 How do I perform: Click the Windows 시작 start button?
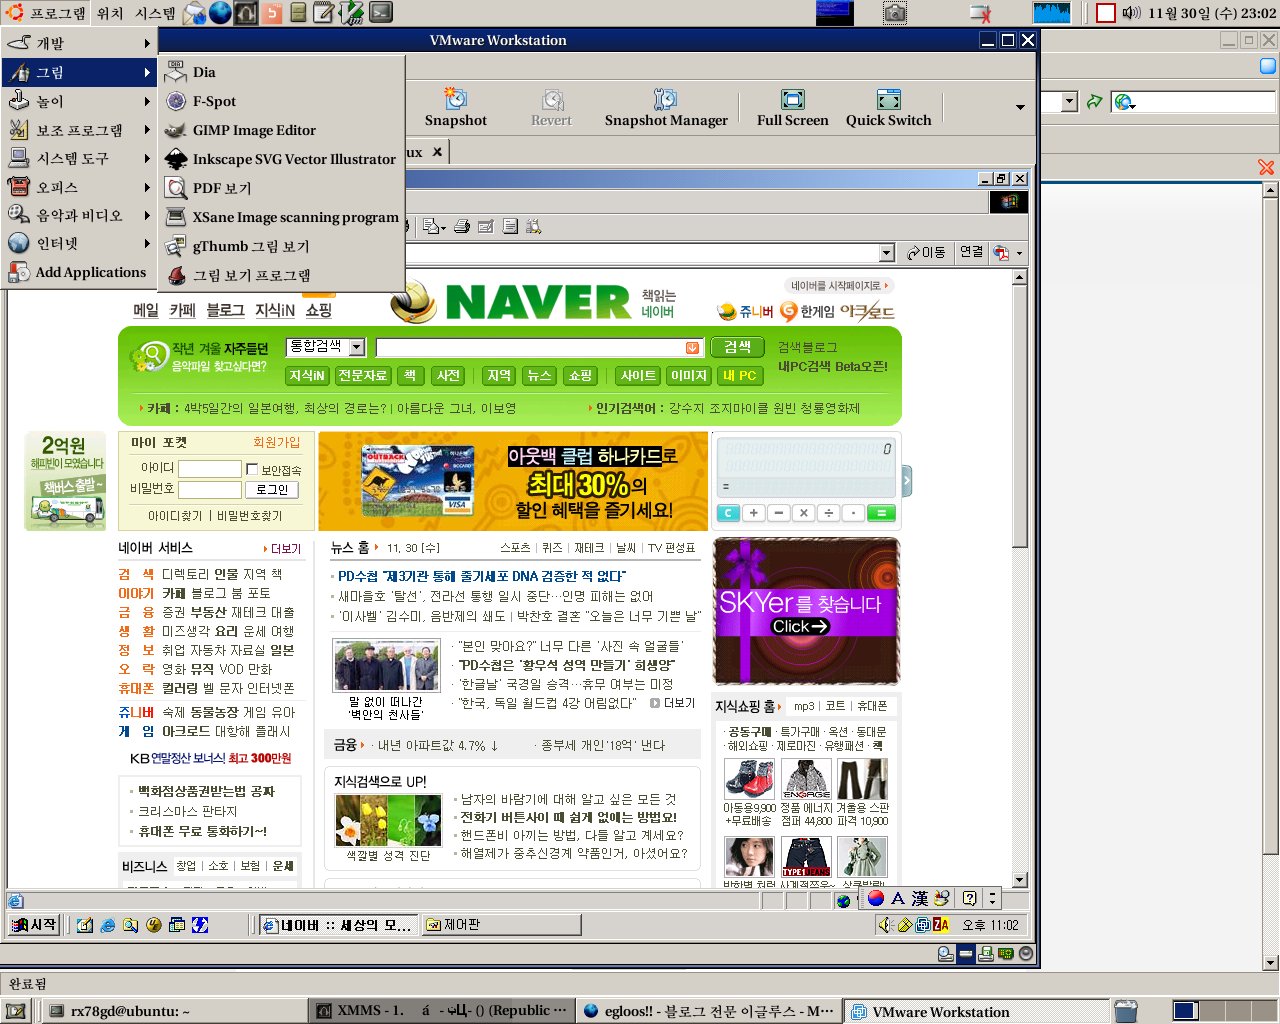(x=35, y=925)
